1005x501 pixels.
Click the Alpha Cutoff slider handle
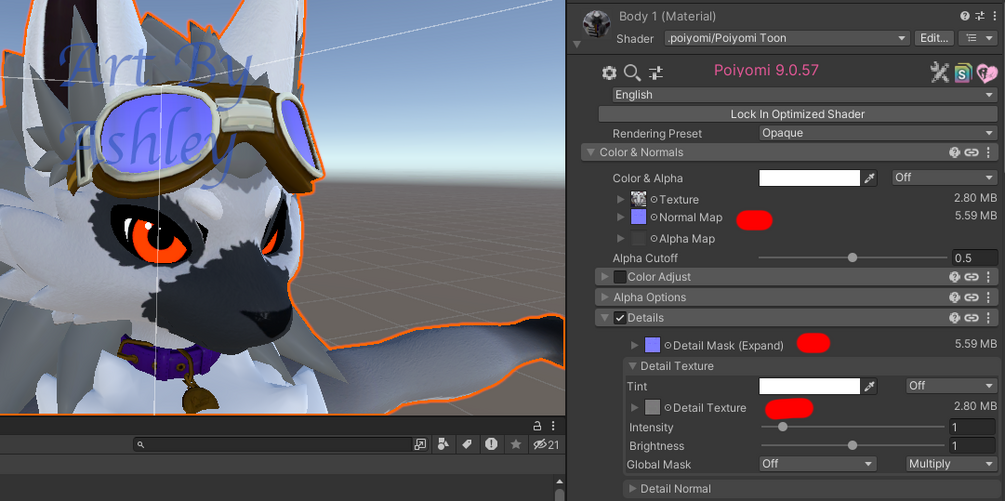click(852, 258)
